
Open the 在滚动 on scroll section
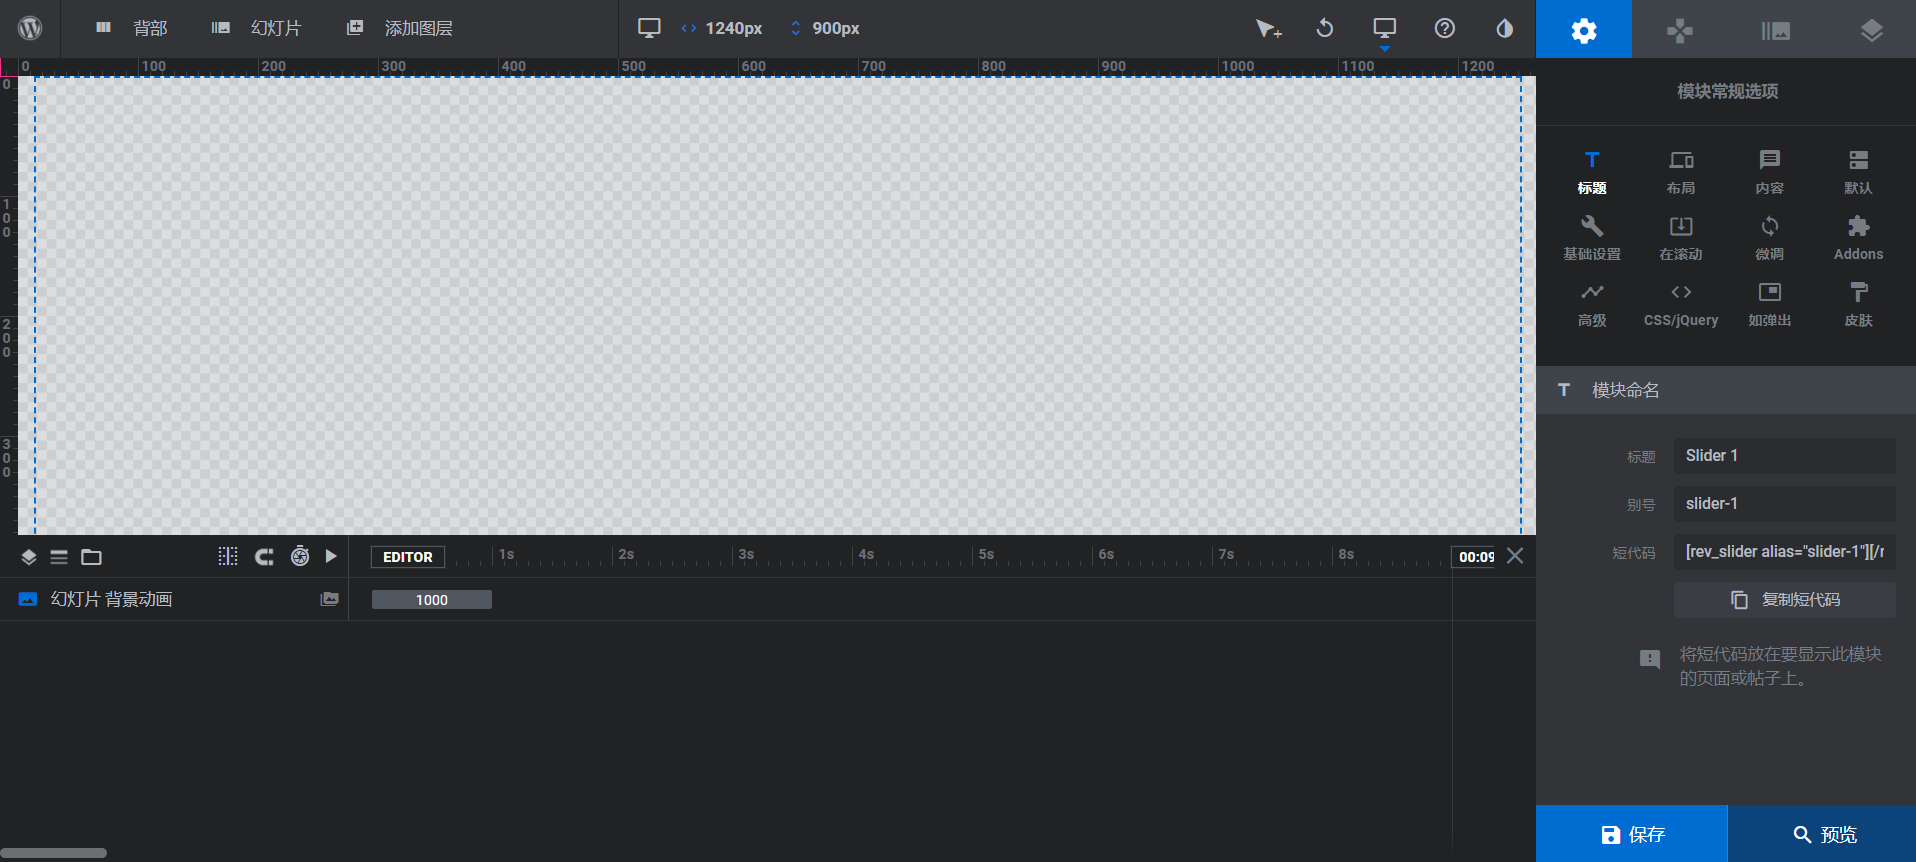(1681, 238)
